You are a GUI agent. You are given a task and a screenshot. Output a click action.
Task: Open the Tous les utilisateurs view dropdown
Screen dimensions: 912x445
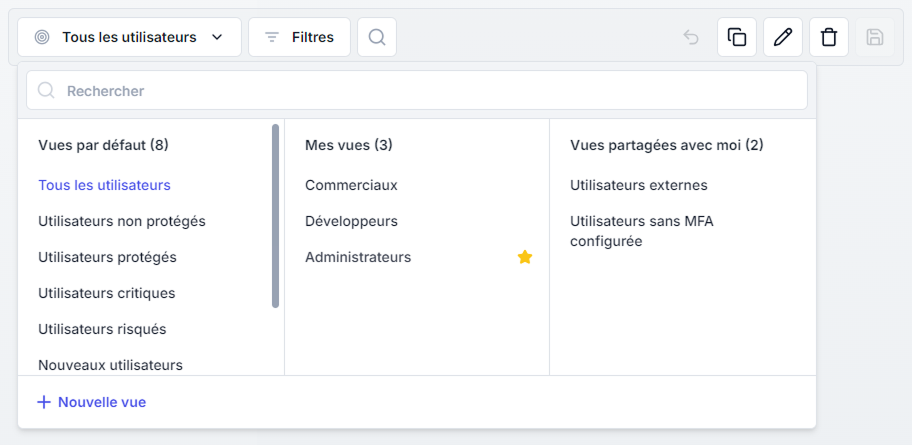[129, 37]
